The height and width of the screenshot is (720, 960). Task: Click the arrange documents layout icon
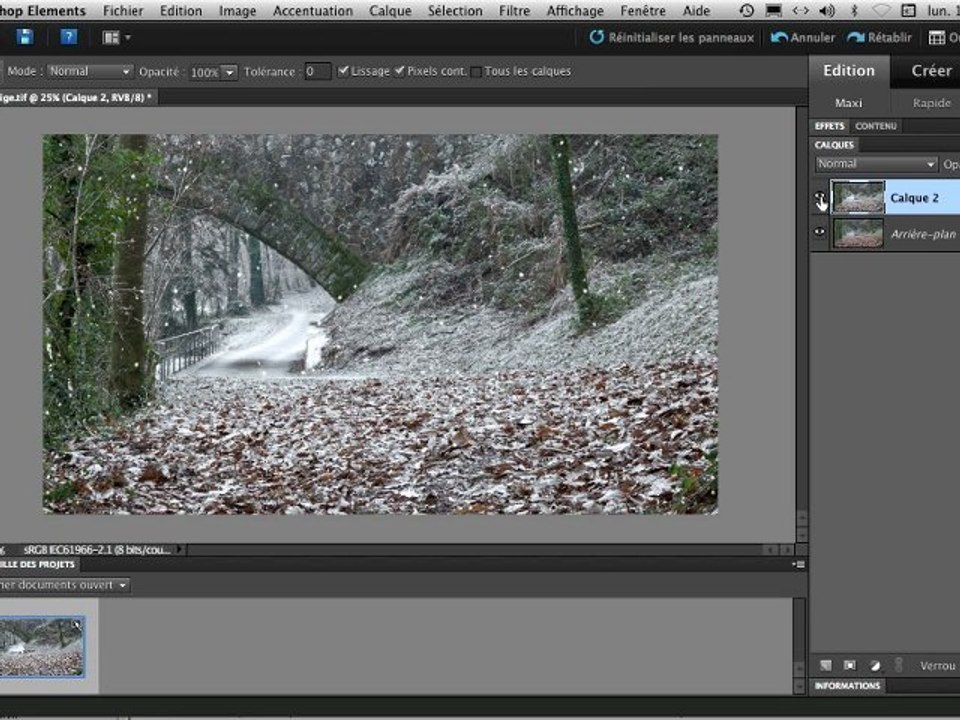(x=111, y=37)
